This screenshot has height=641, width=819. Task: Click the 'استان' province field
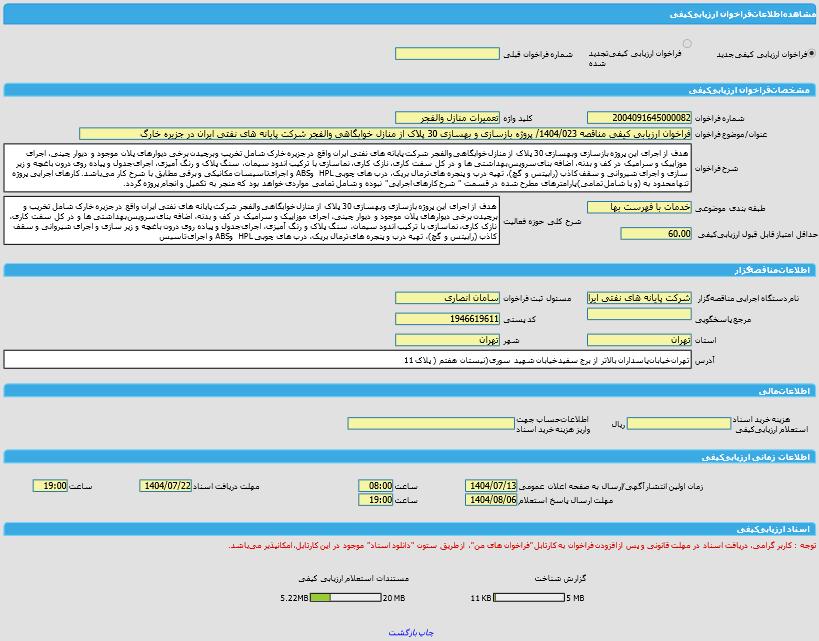pos(638,340)
